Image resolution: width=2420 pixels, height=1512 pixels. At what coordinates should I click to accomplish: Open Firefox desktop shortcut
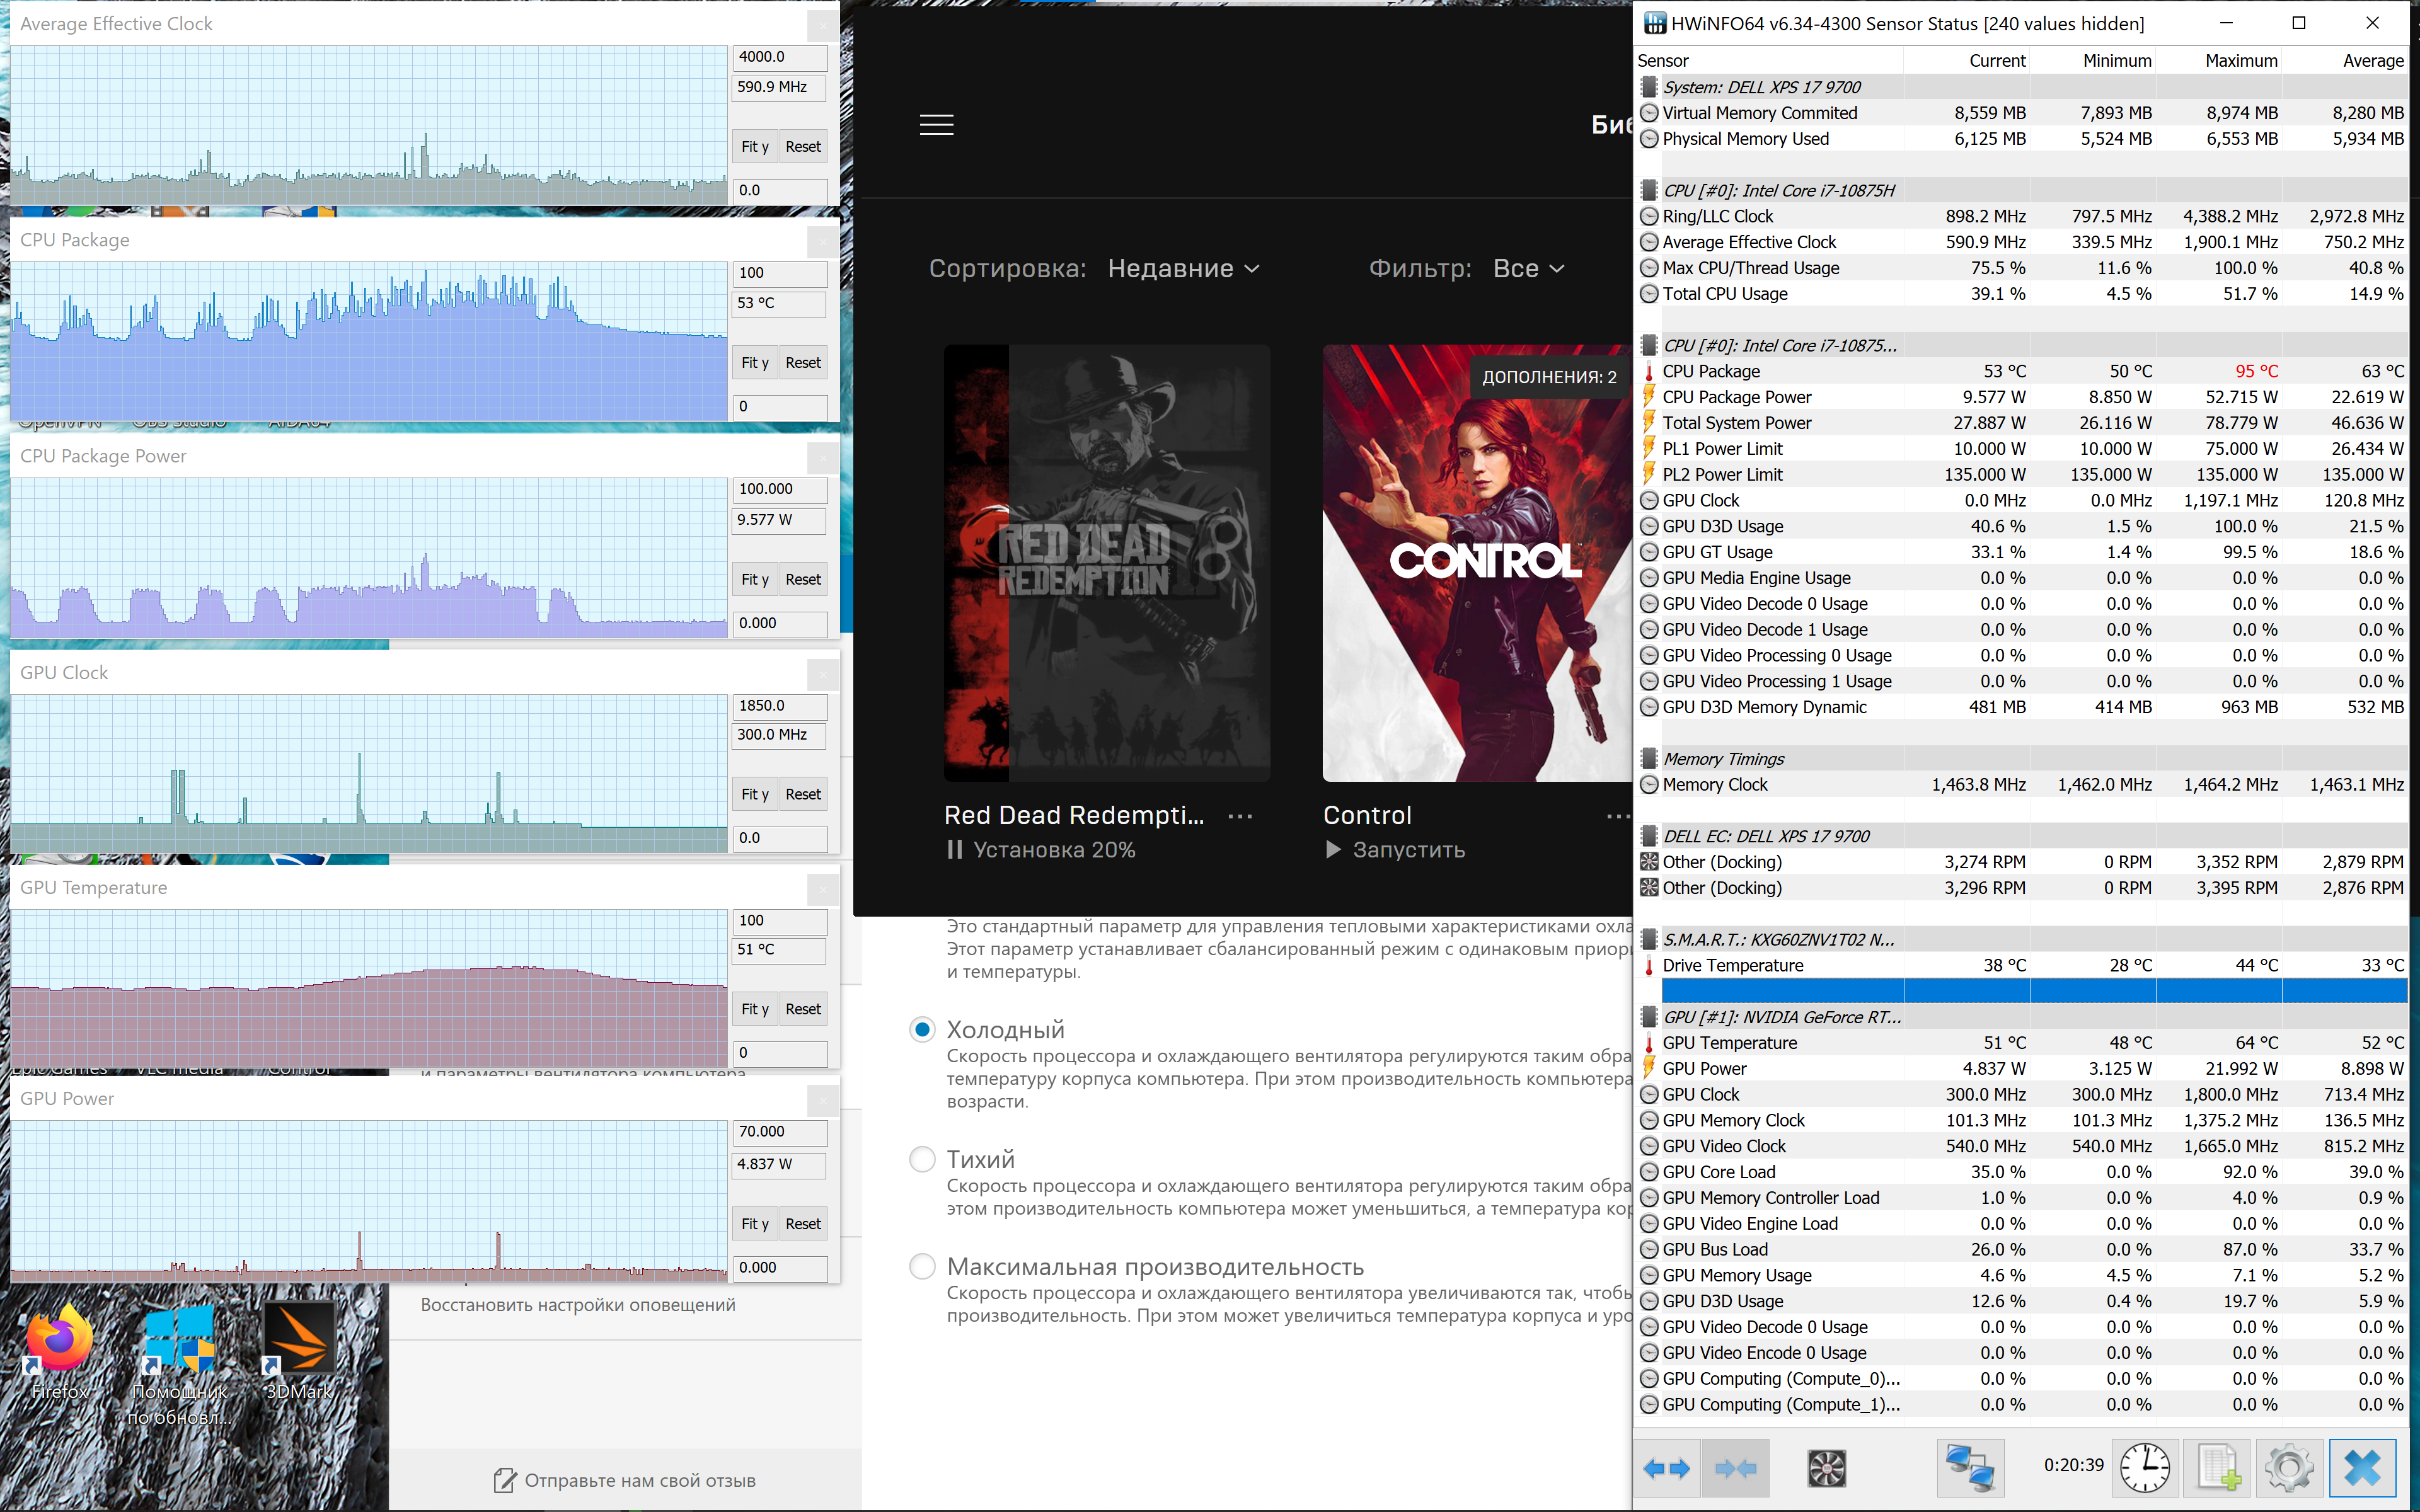point(60,1350)
